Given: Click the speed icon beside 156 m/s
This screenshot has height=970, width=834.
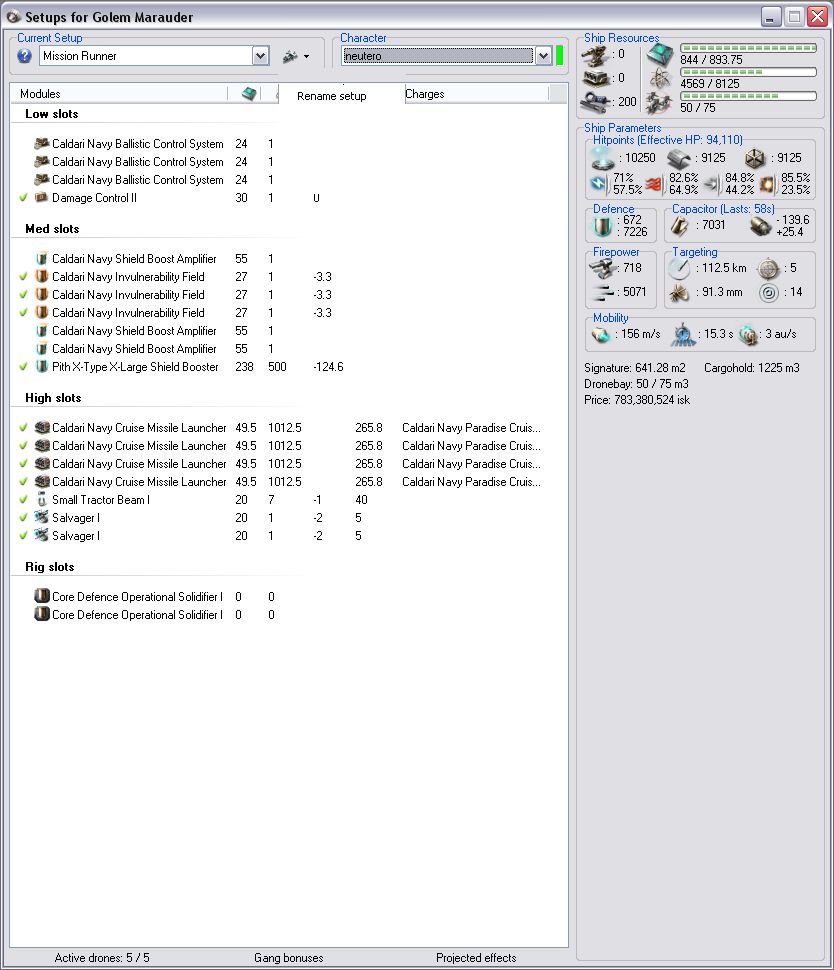Looking at the screenshot, I should pyautogui.click(x=600, y=334).
